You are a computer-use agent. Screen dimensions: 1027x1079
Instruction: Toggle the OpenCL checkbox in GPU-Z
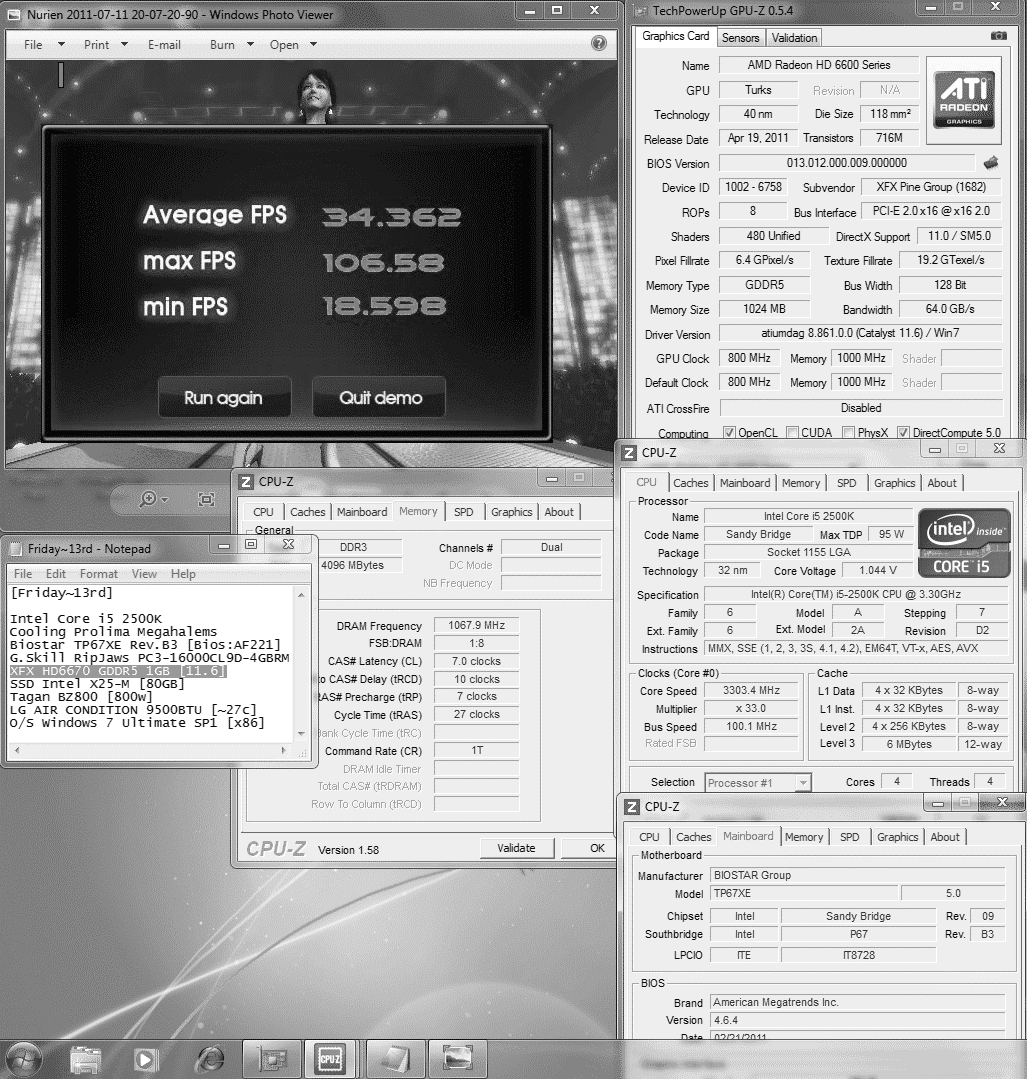(x=729, y=432)
